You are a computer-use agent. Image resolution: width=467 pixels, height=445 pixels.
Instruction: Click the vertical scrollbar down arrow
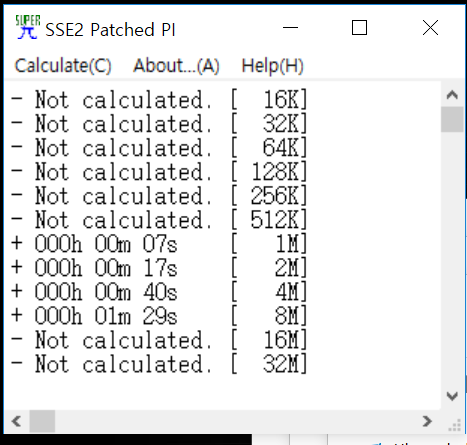coord(452,396)
